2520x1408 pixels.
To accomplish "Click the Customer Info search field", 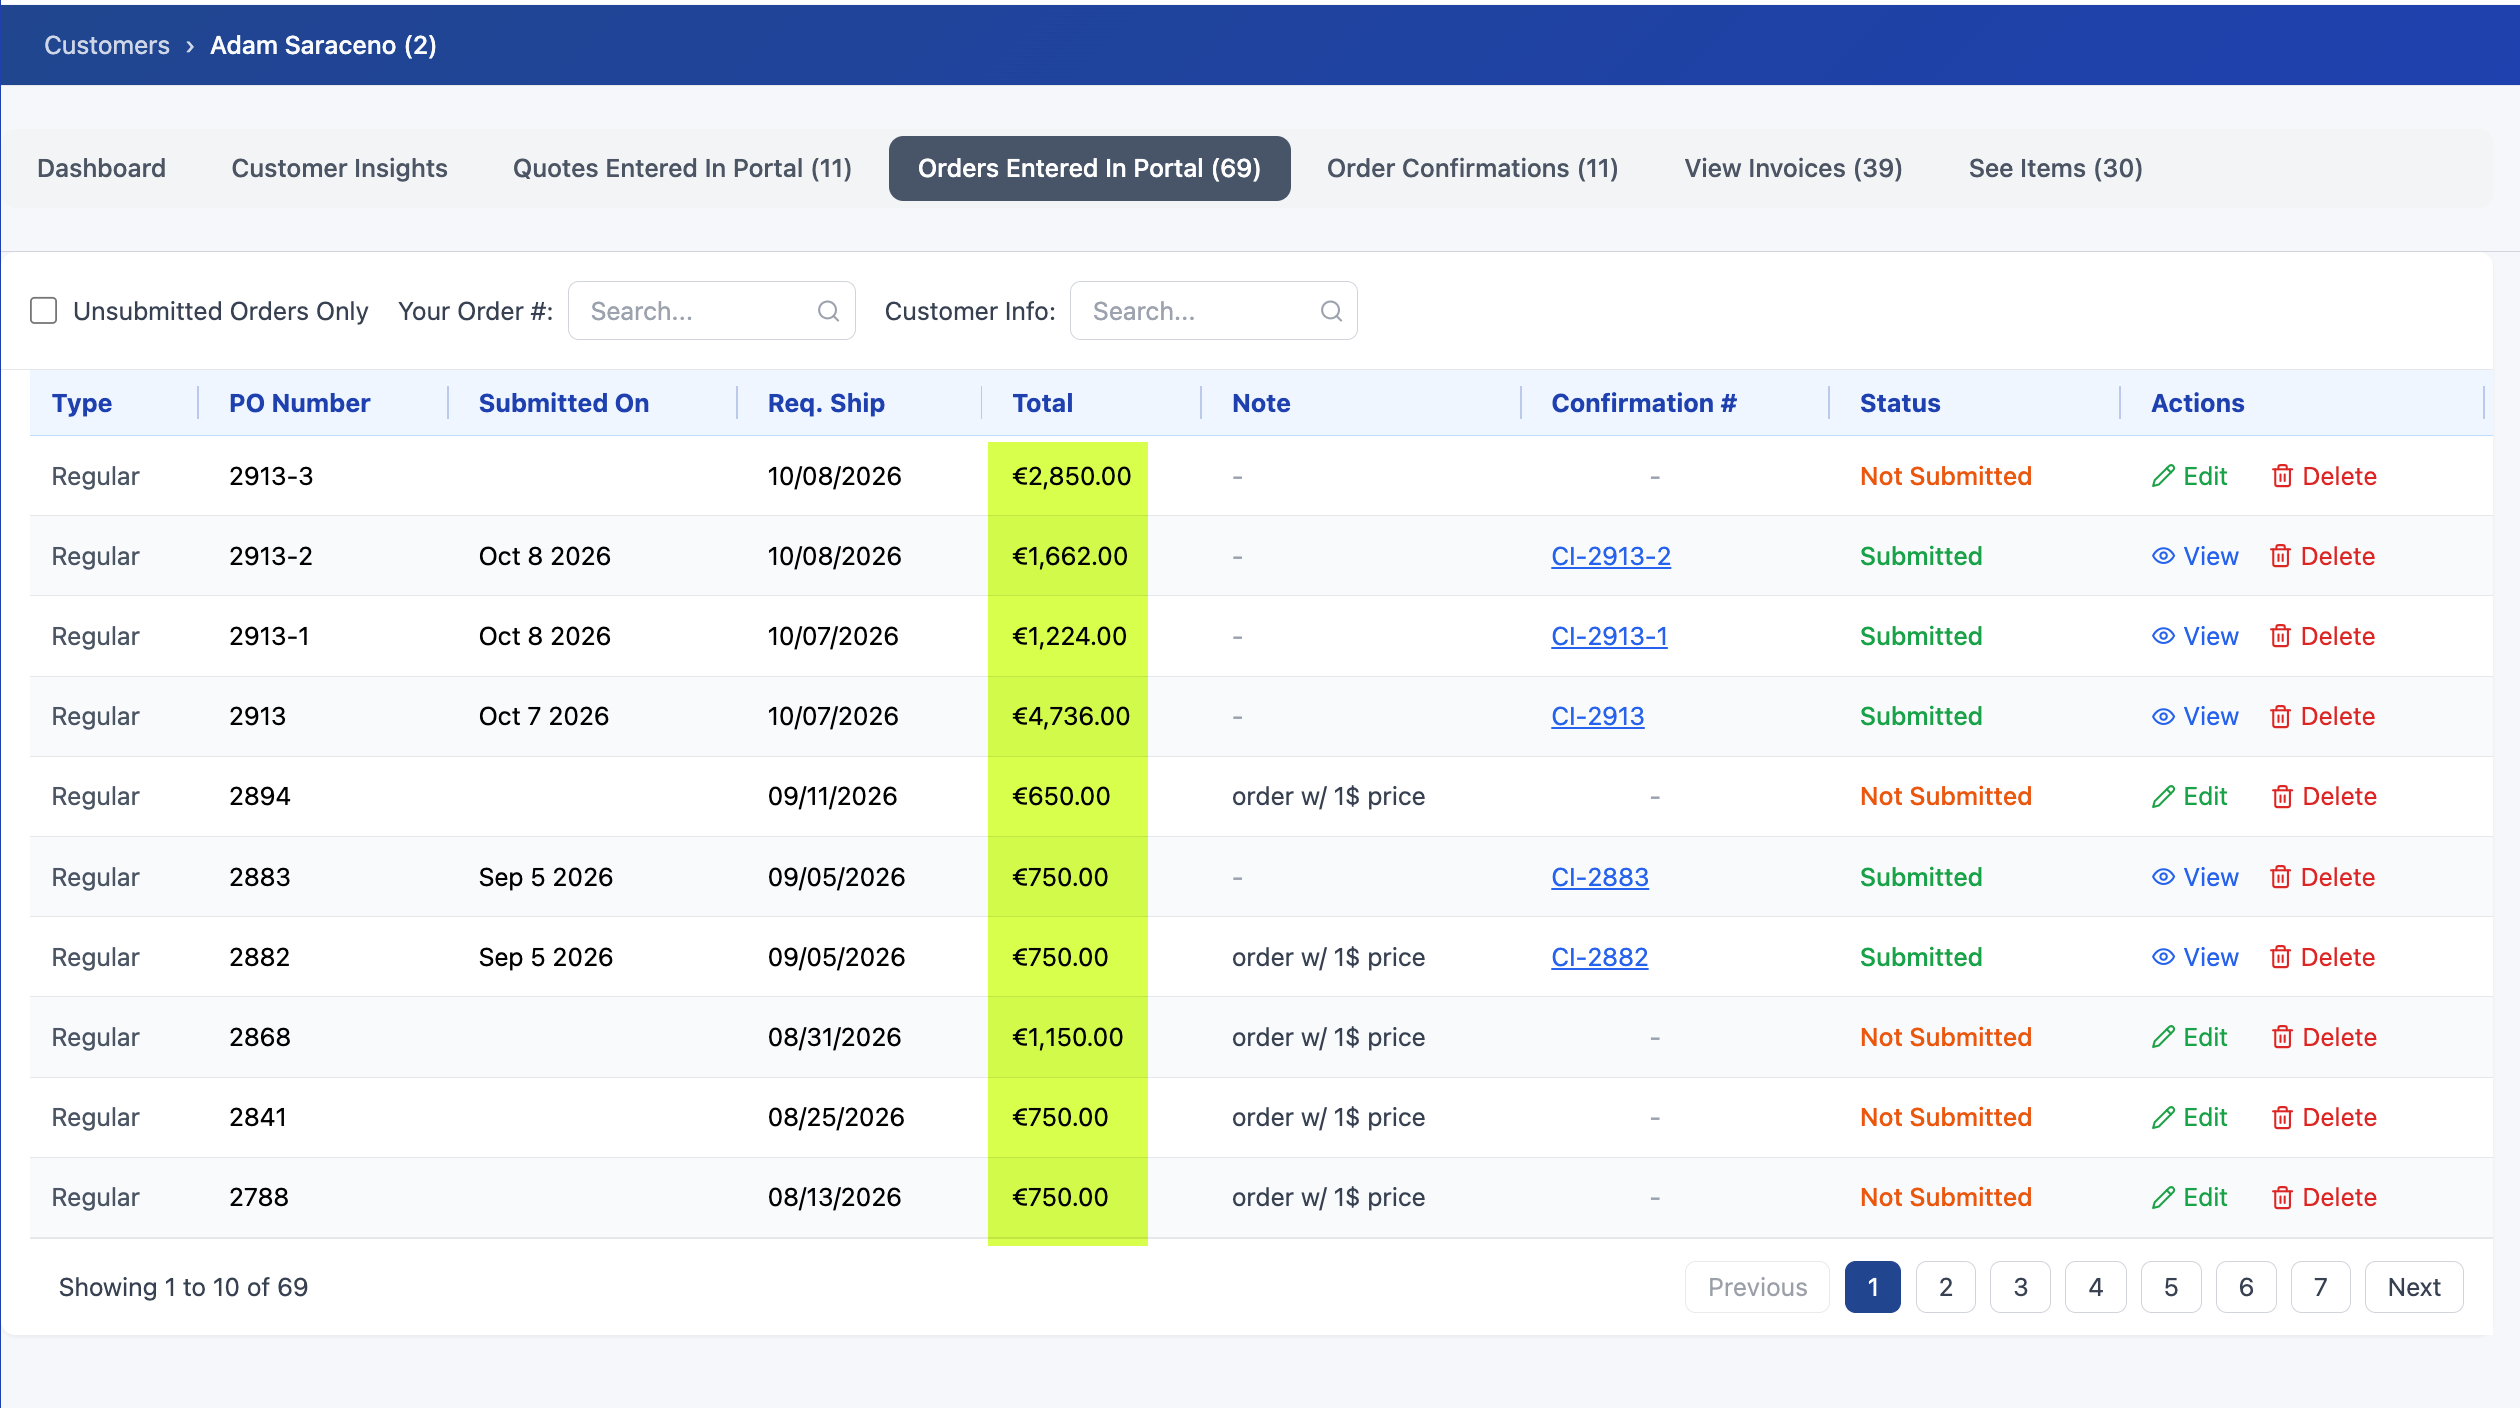I will click(x=1213, y=311).
